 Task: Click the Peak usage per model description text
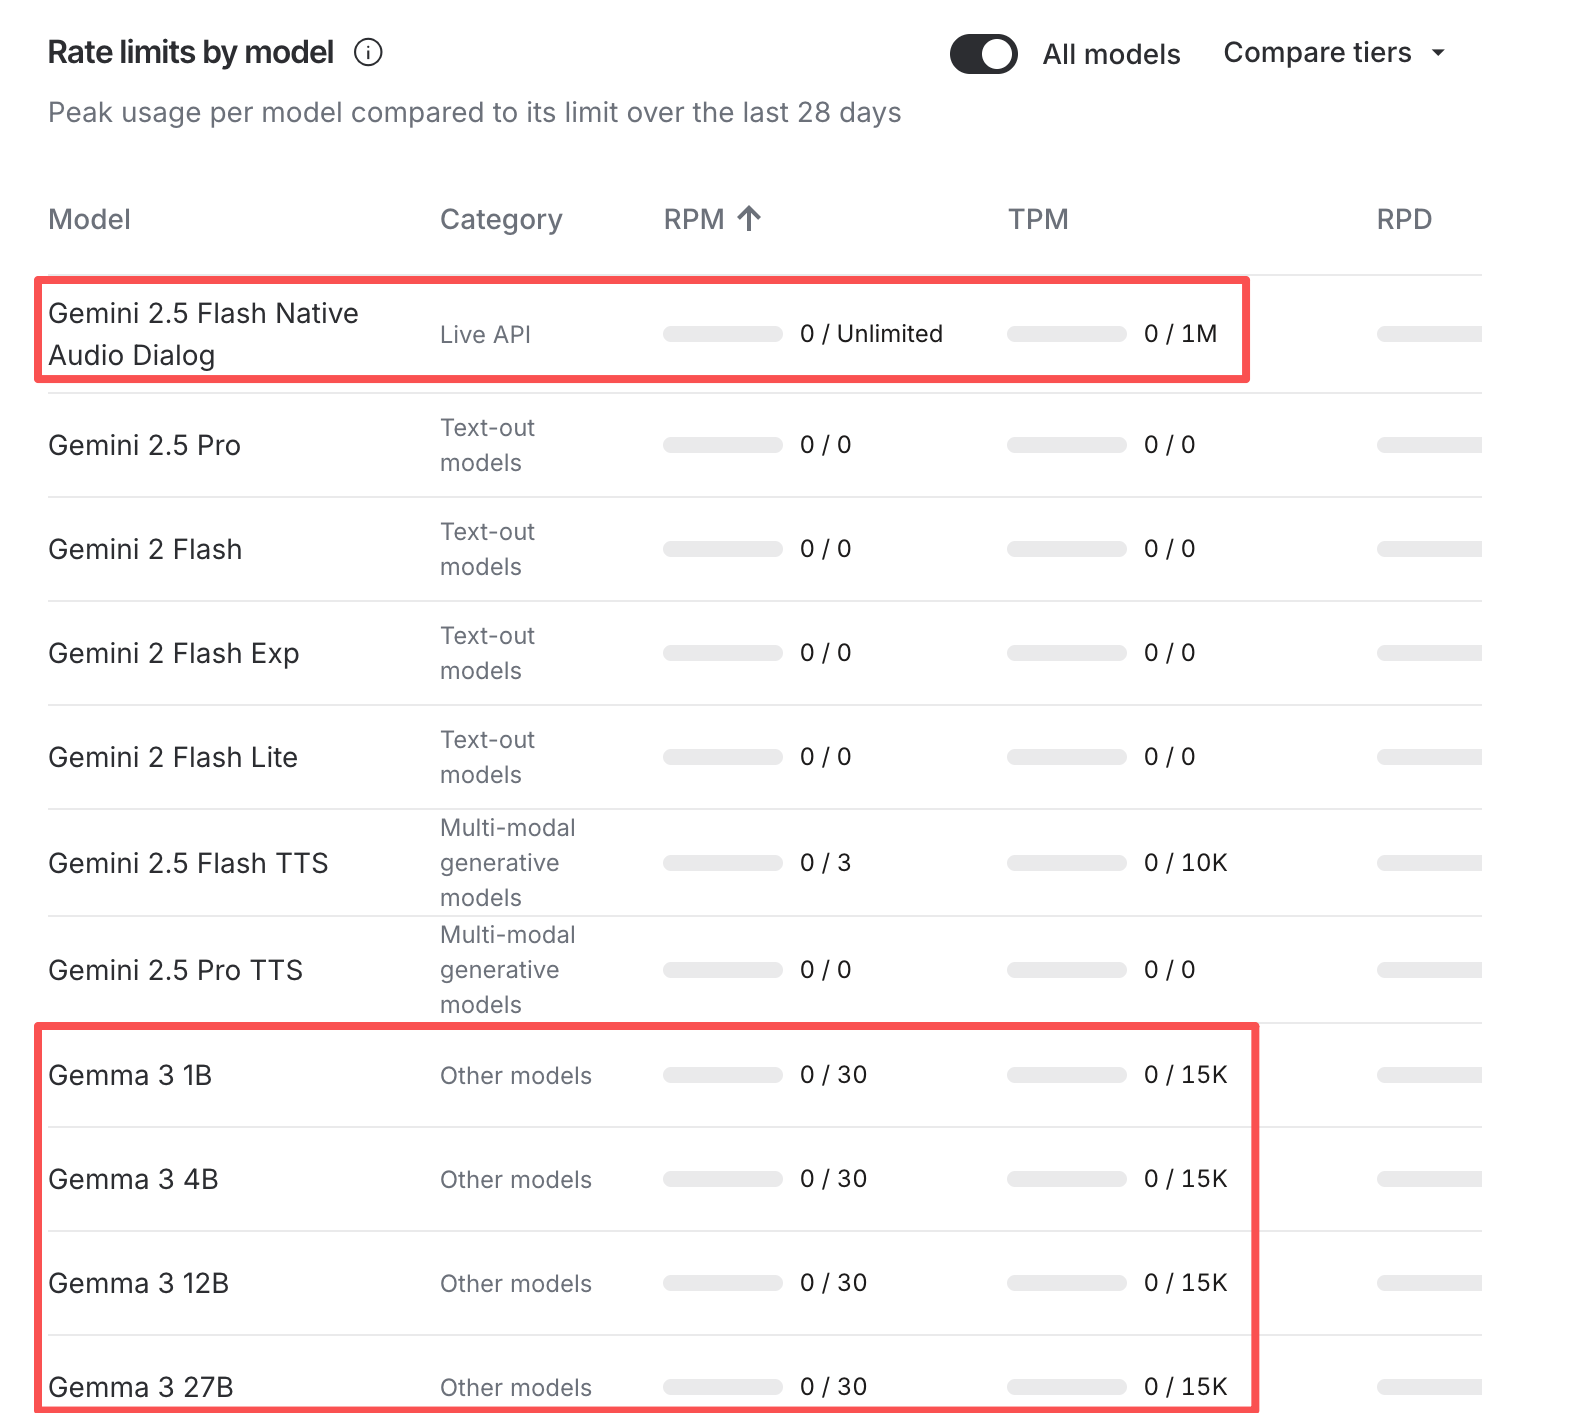tap(475, 112)
